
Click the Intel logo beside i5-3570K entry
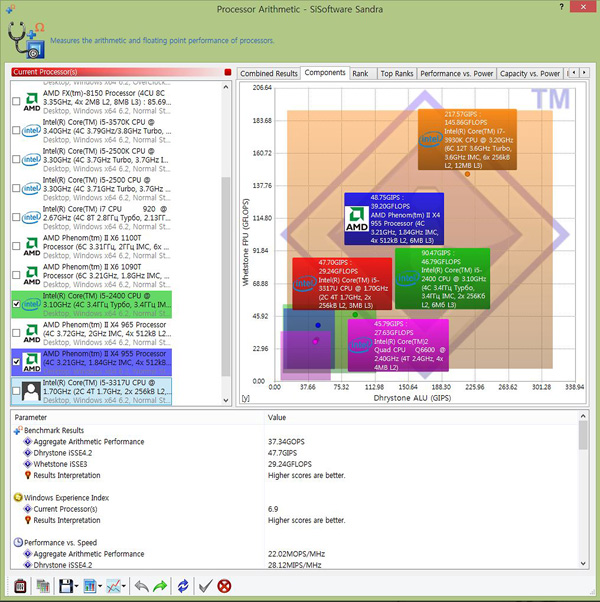(x=31, y=131)
